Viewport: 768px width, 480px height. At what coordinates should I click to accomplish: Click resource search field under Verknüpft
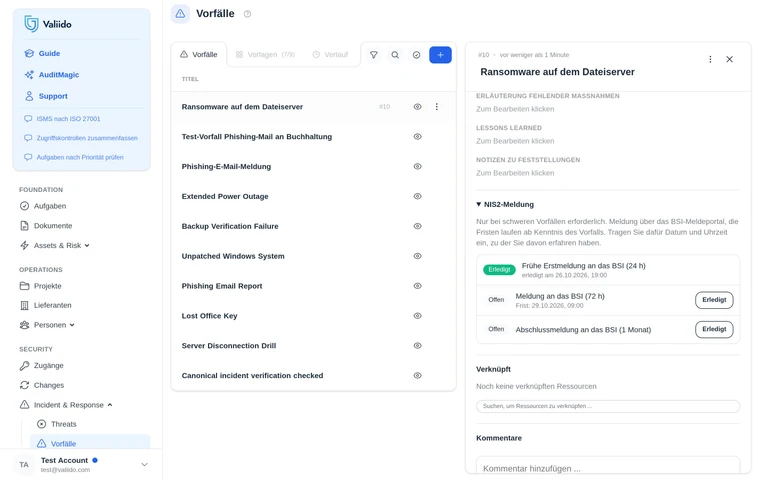pos(608,406)
